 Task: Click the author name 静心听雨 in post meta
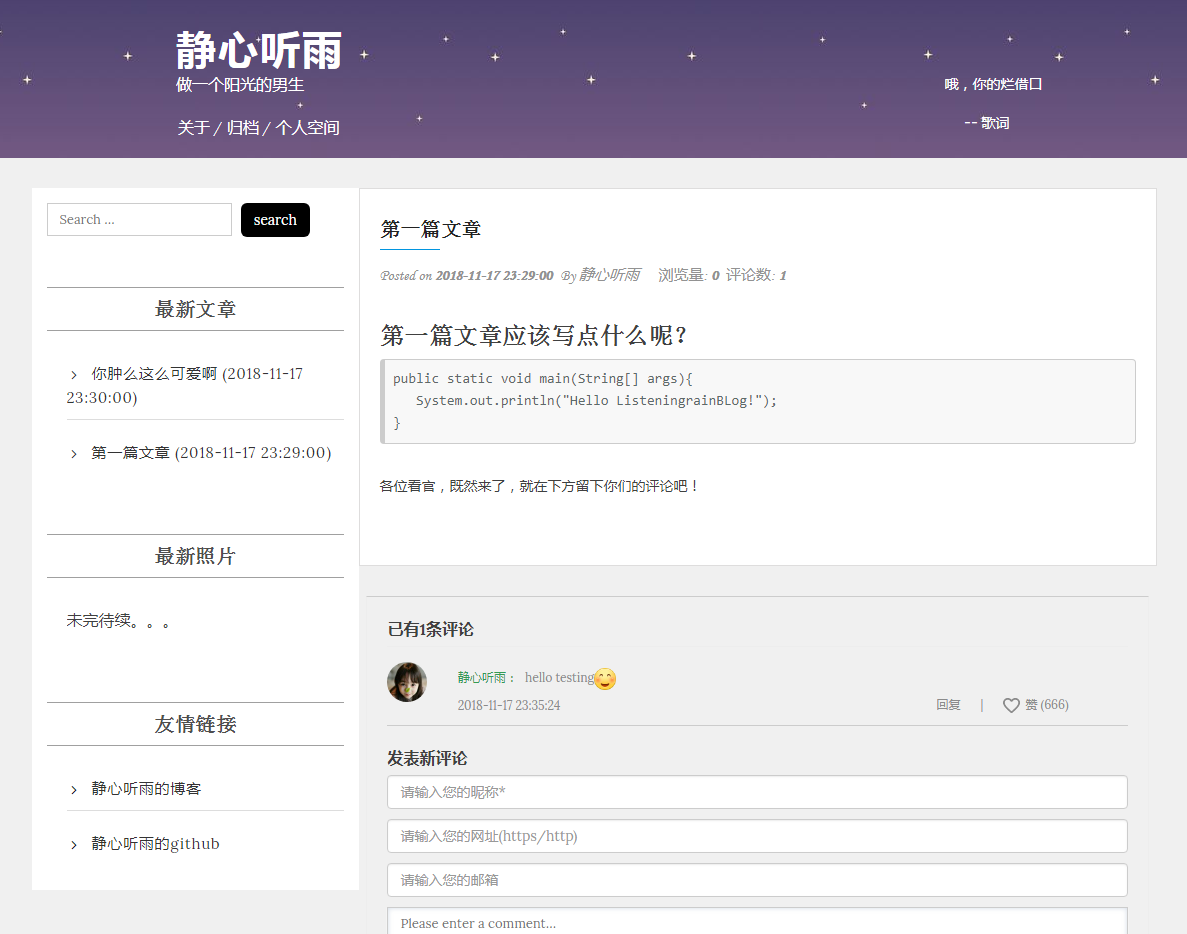click(x=609, y=275)
